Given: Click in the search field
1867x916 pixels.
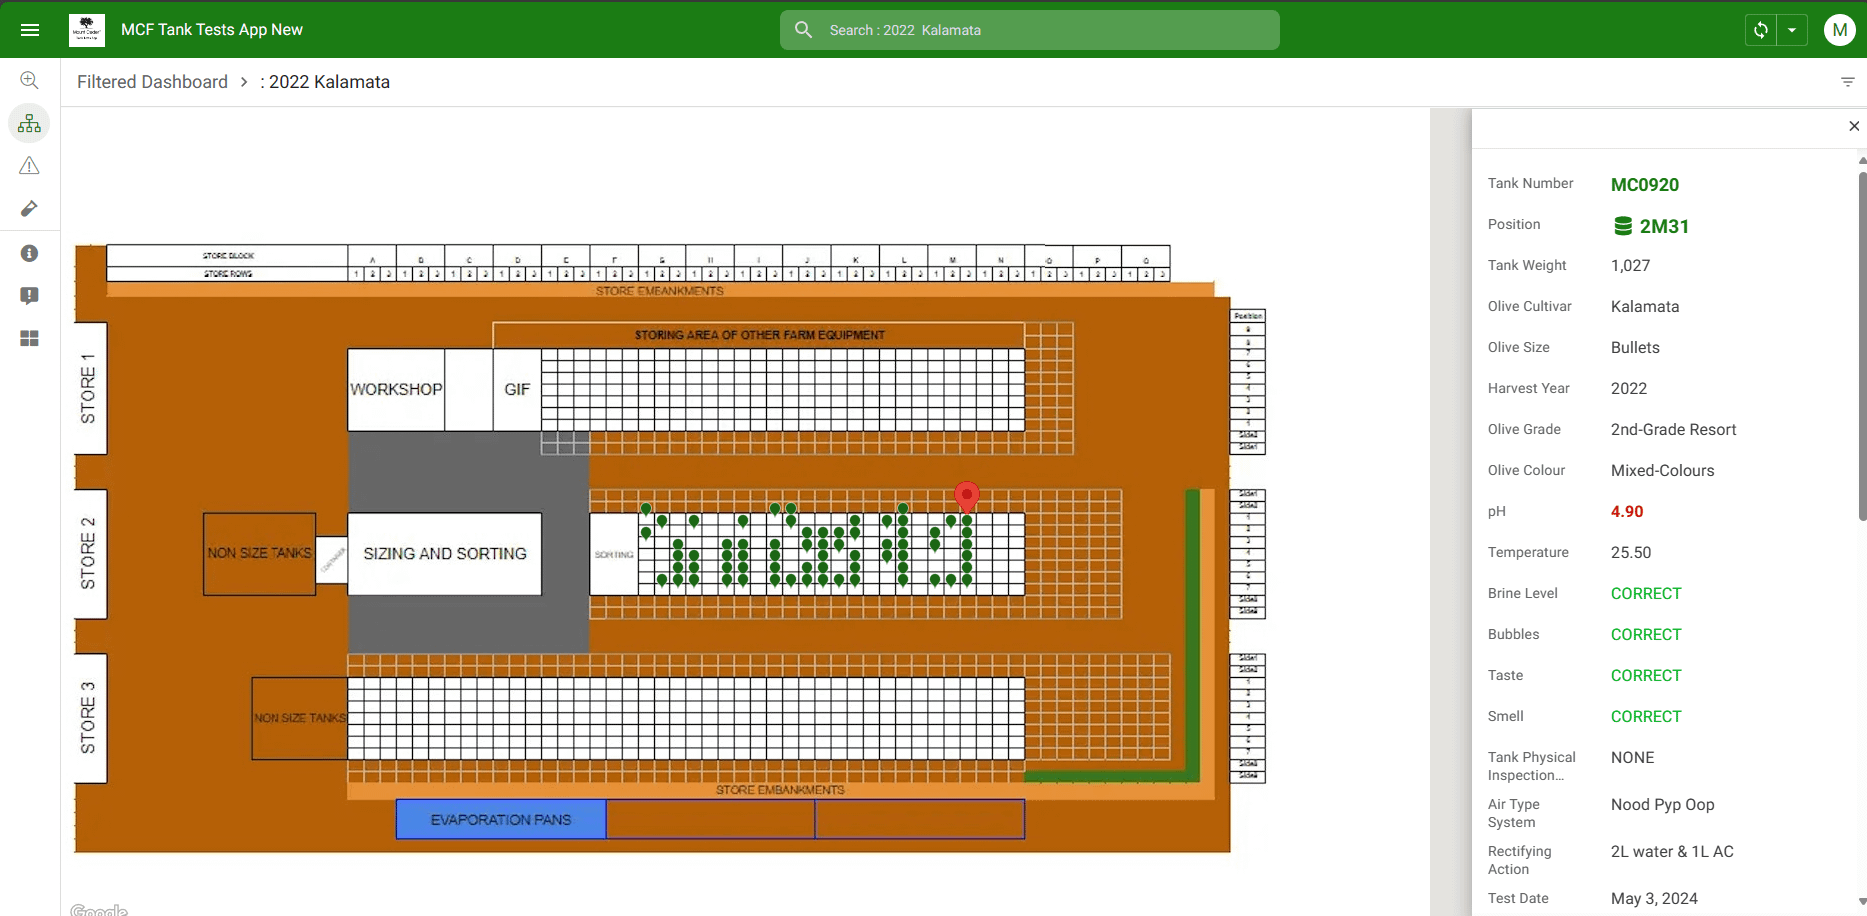Looking at the screenshot, I should (1040, 30).
